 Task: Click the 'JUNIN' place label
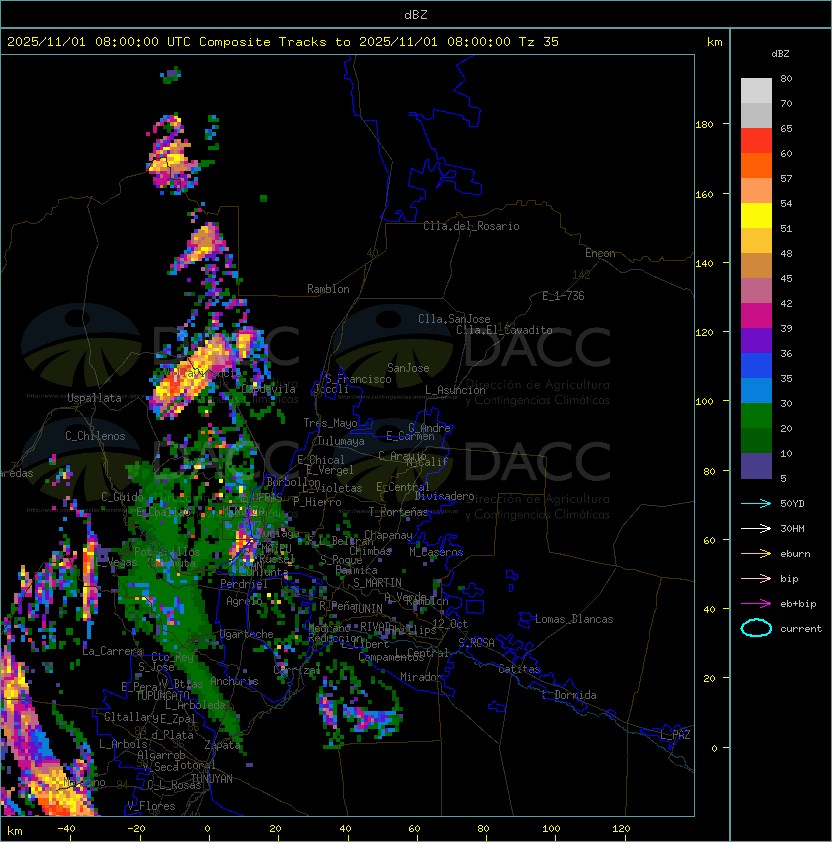367,609
